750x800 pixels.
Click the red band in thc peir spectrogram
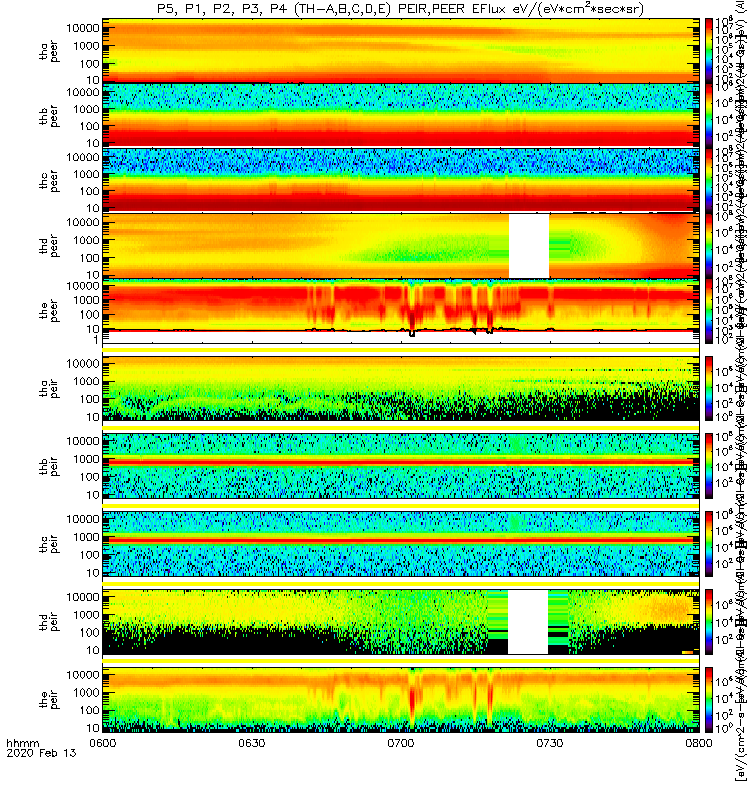401,539
